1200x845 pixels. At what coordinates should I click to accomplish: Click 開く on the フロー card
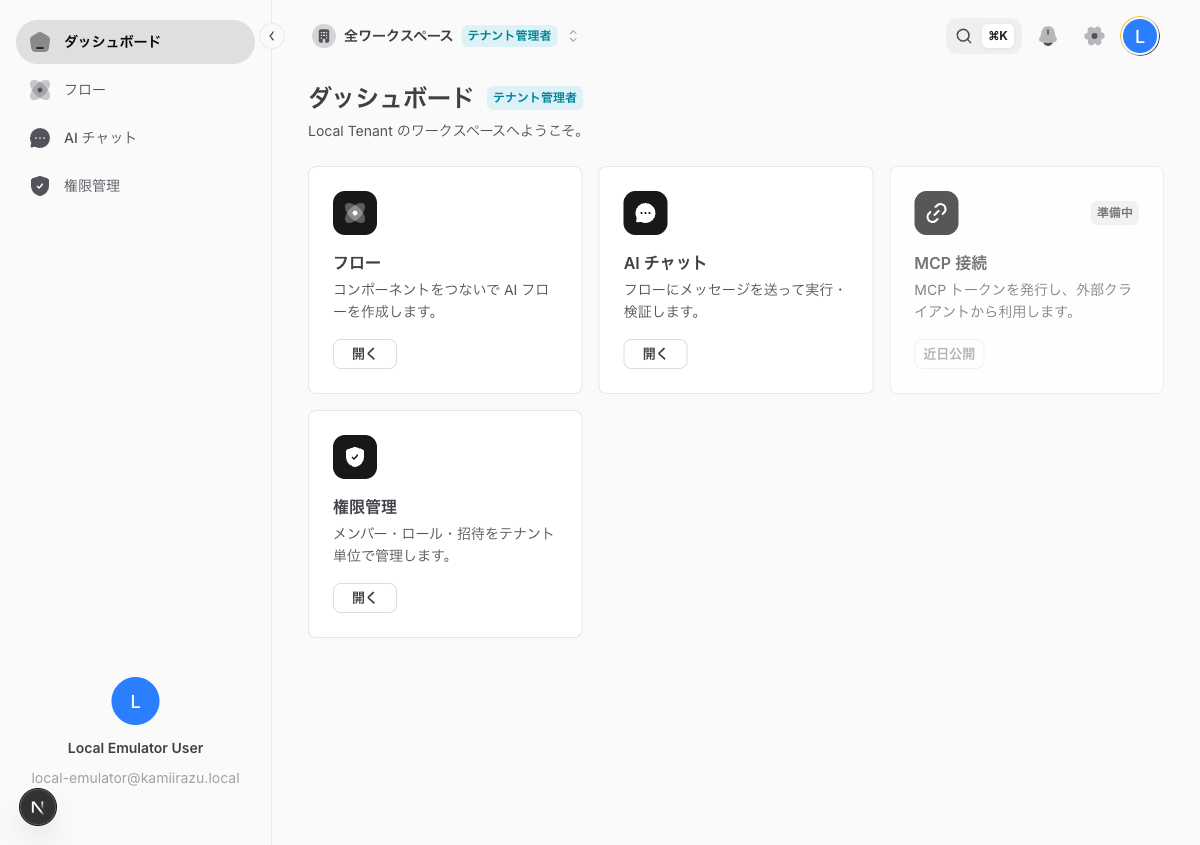[x=365, y=354]
